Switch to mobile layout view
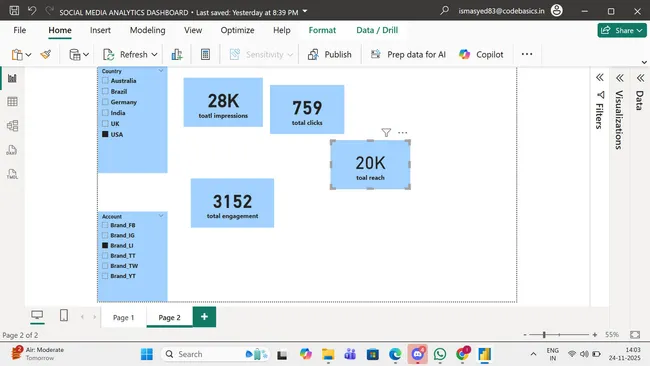Image resolution: width=650 pixels, height=366 pixels. [64, 315]
